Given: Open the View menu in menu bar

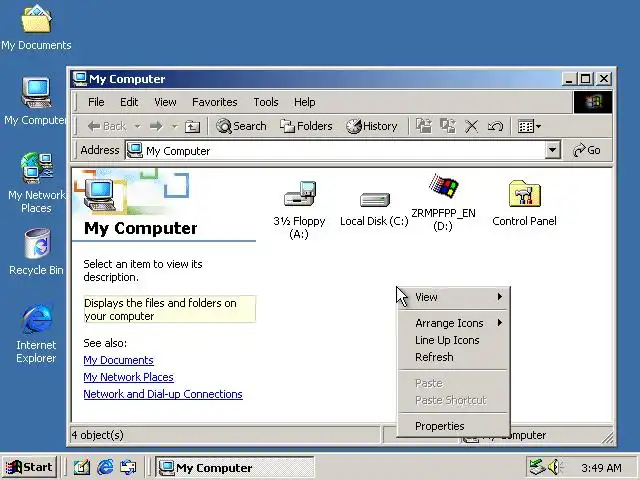Looking at the screenshot, I should 165,102.
